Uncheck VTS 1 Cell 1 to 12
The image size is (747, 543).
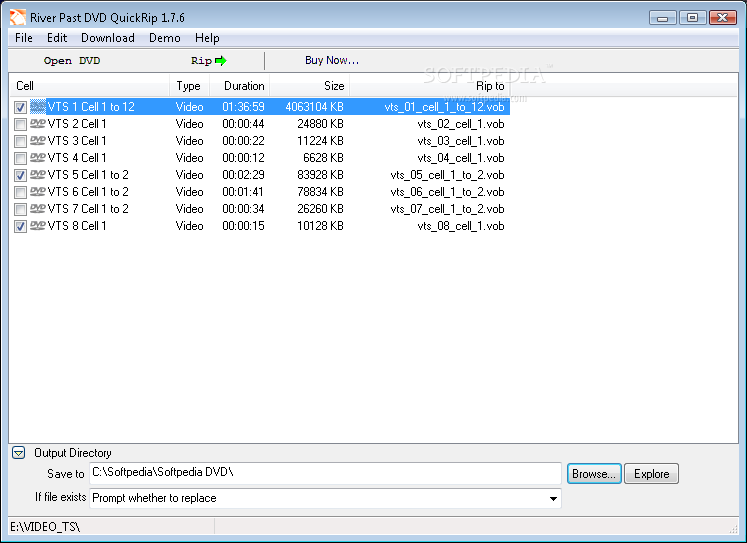20,107
